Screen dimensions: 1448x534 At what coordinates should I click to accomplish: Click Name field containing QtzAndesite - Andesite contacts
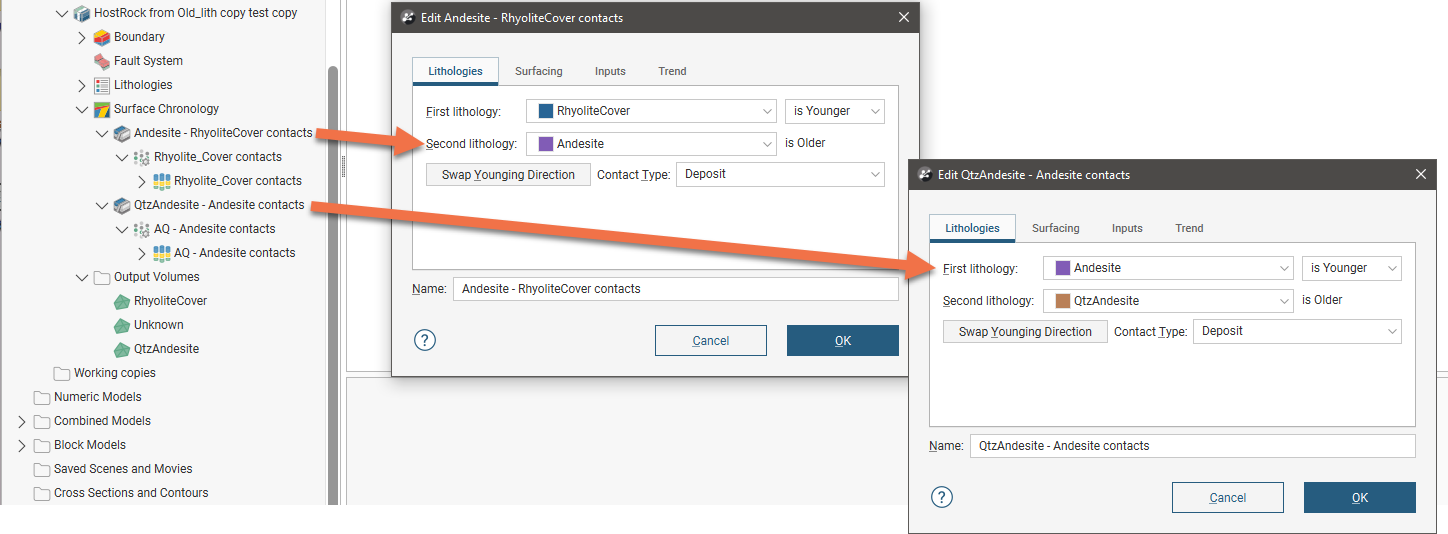coord(1192,446)
